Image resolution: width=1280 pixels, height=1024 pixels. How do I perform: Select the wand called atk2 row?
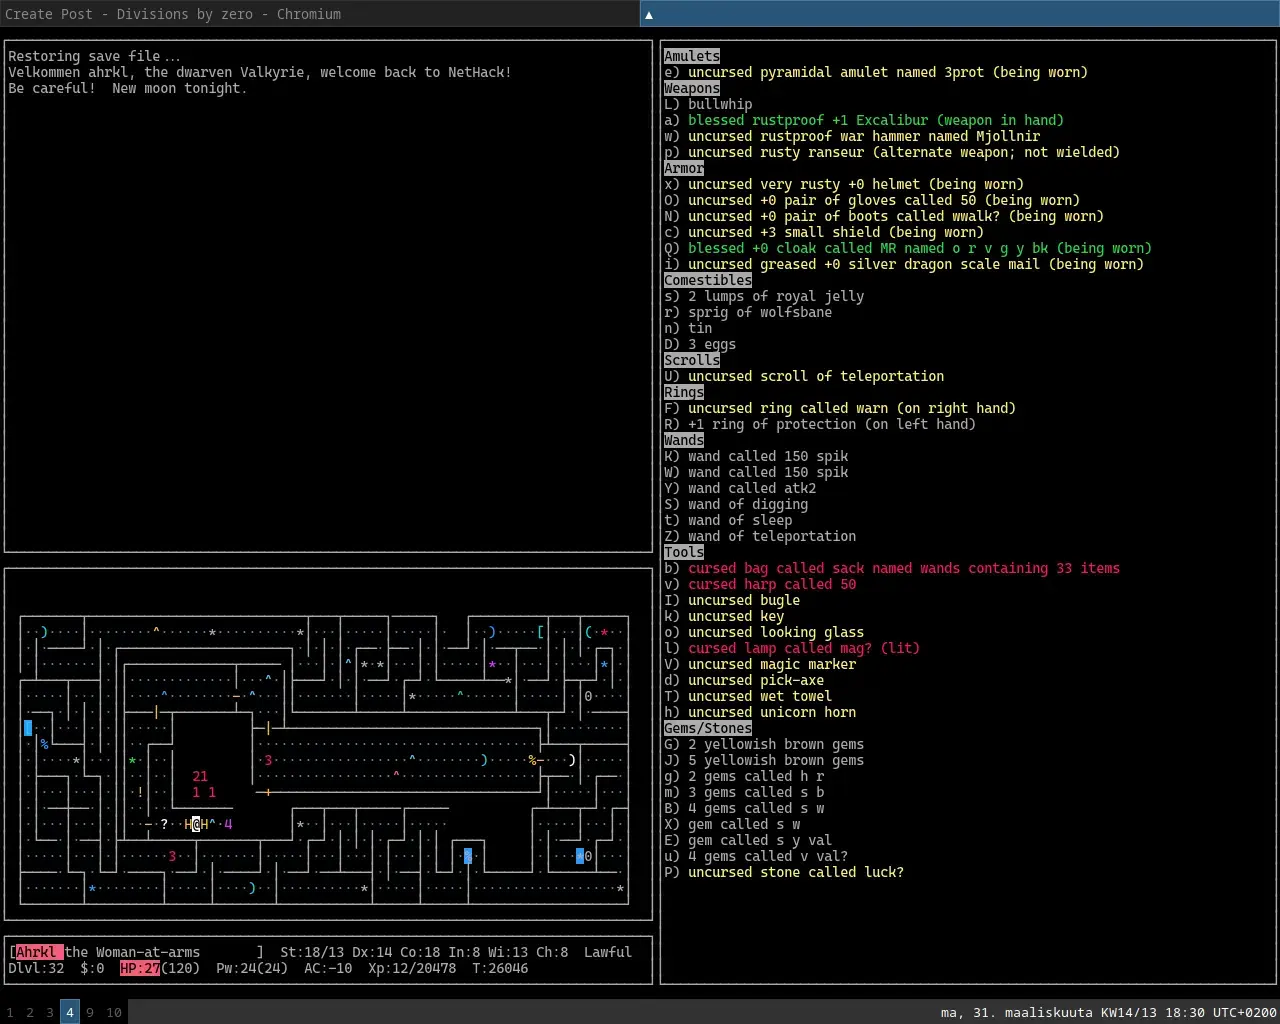[740, 488]
